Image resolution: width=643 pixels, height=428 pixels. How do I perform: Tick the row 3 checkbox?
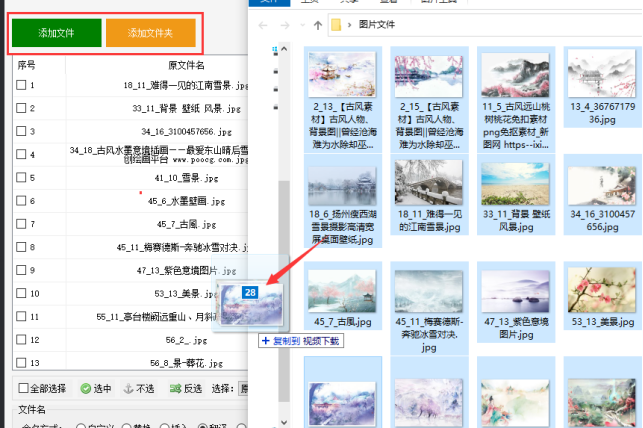[x=21, y=131]
